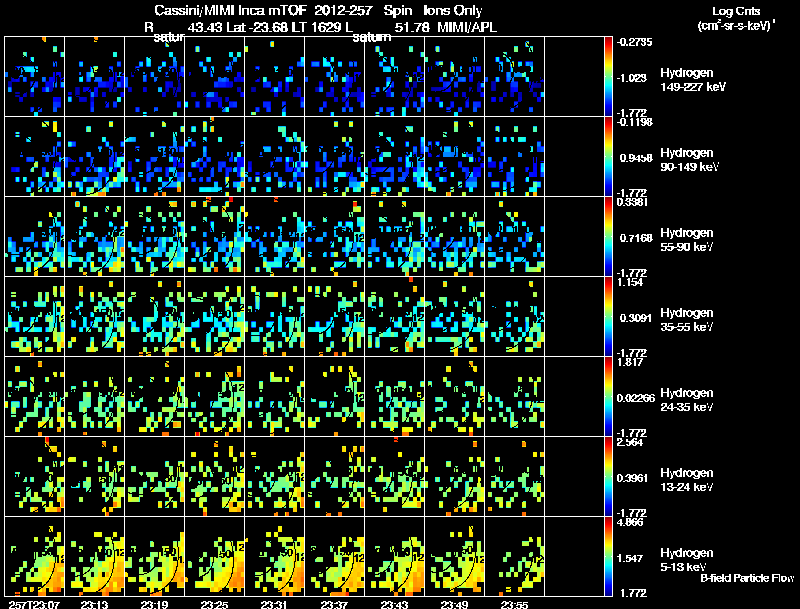Click the 'B-field Particle Flow' caption
800x609 pixels.
pos(747,578)
